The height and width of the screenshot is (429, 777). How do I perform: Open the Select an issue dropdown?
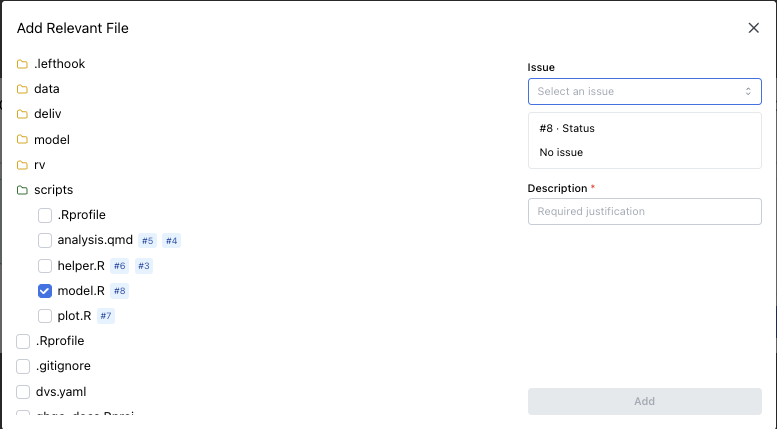click(x=644, y=92)
